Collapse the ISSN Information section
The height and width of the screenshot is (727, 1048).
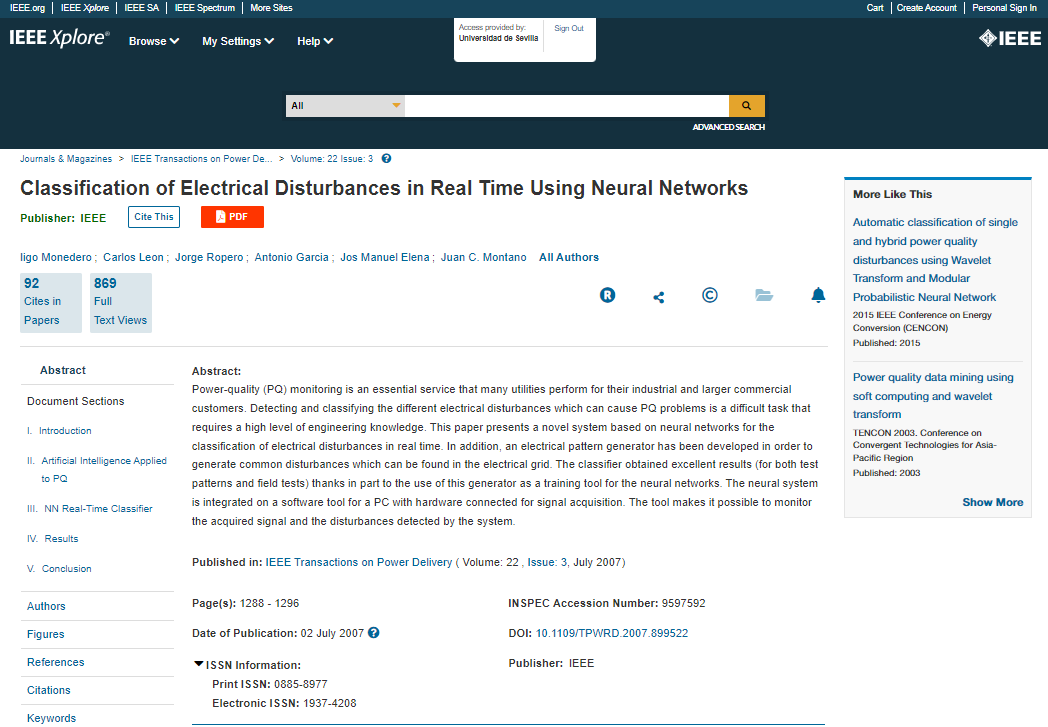point(200,664)
